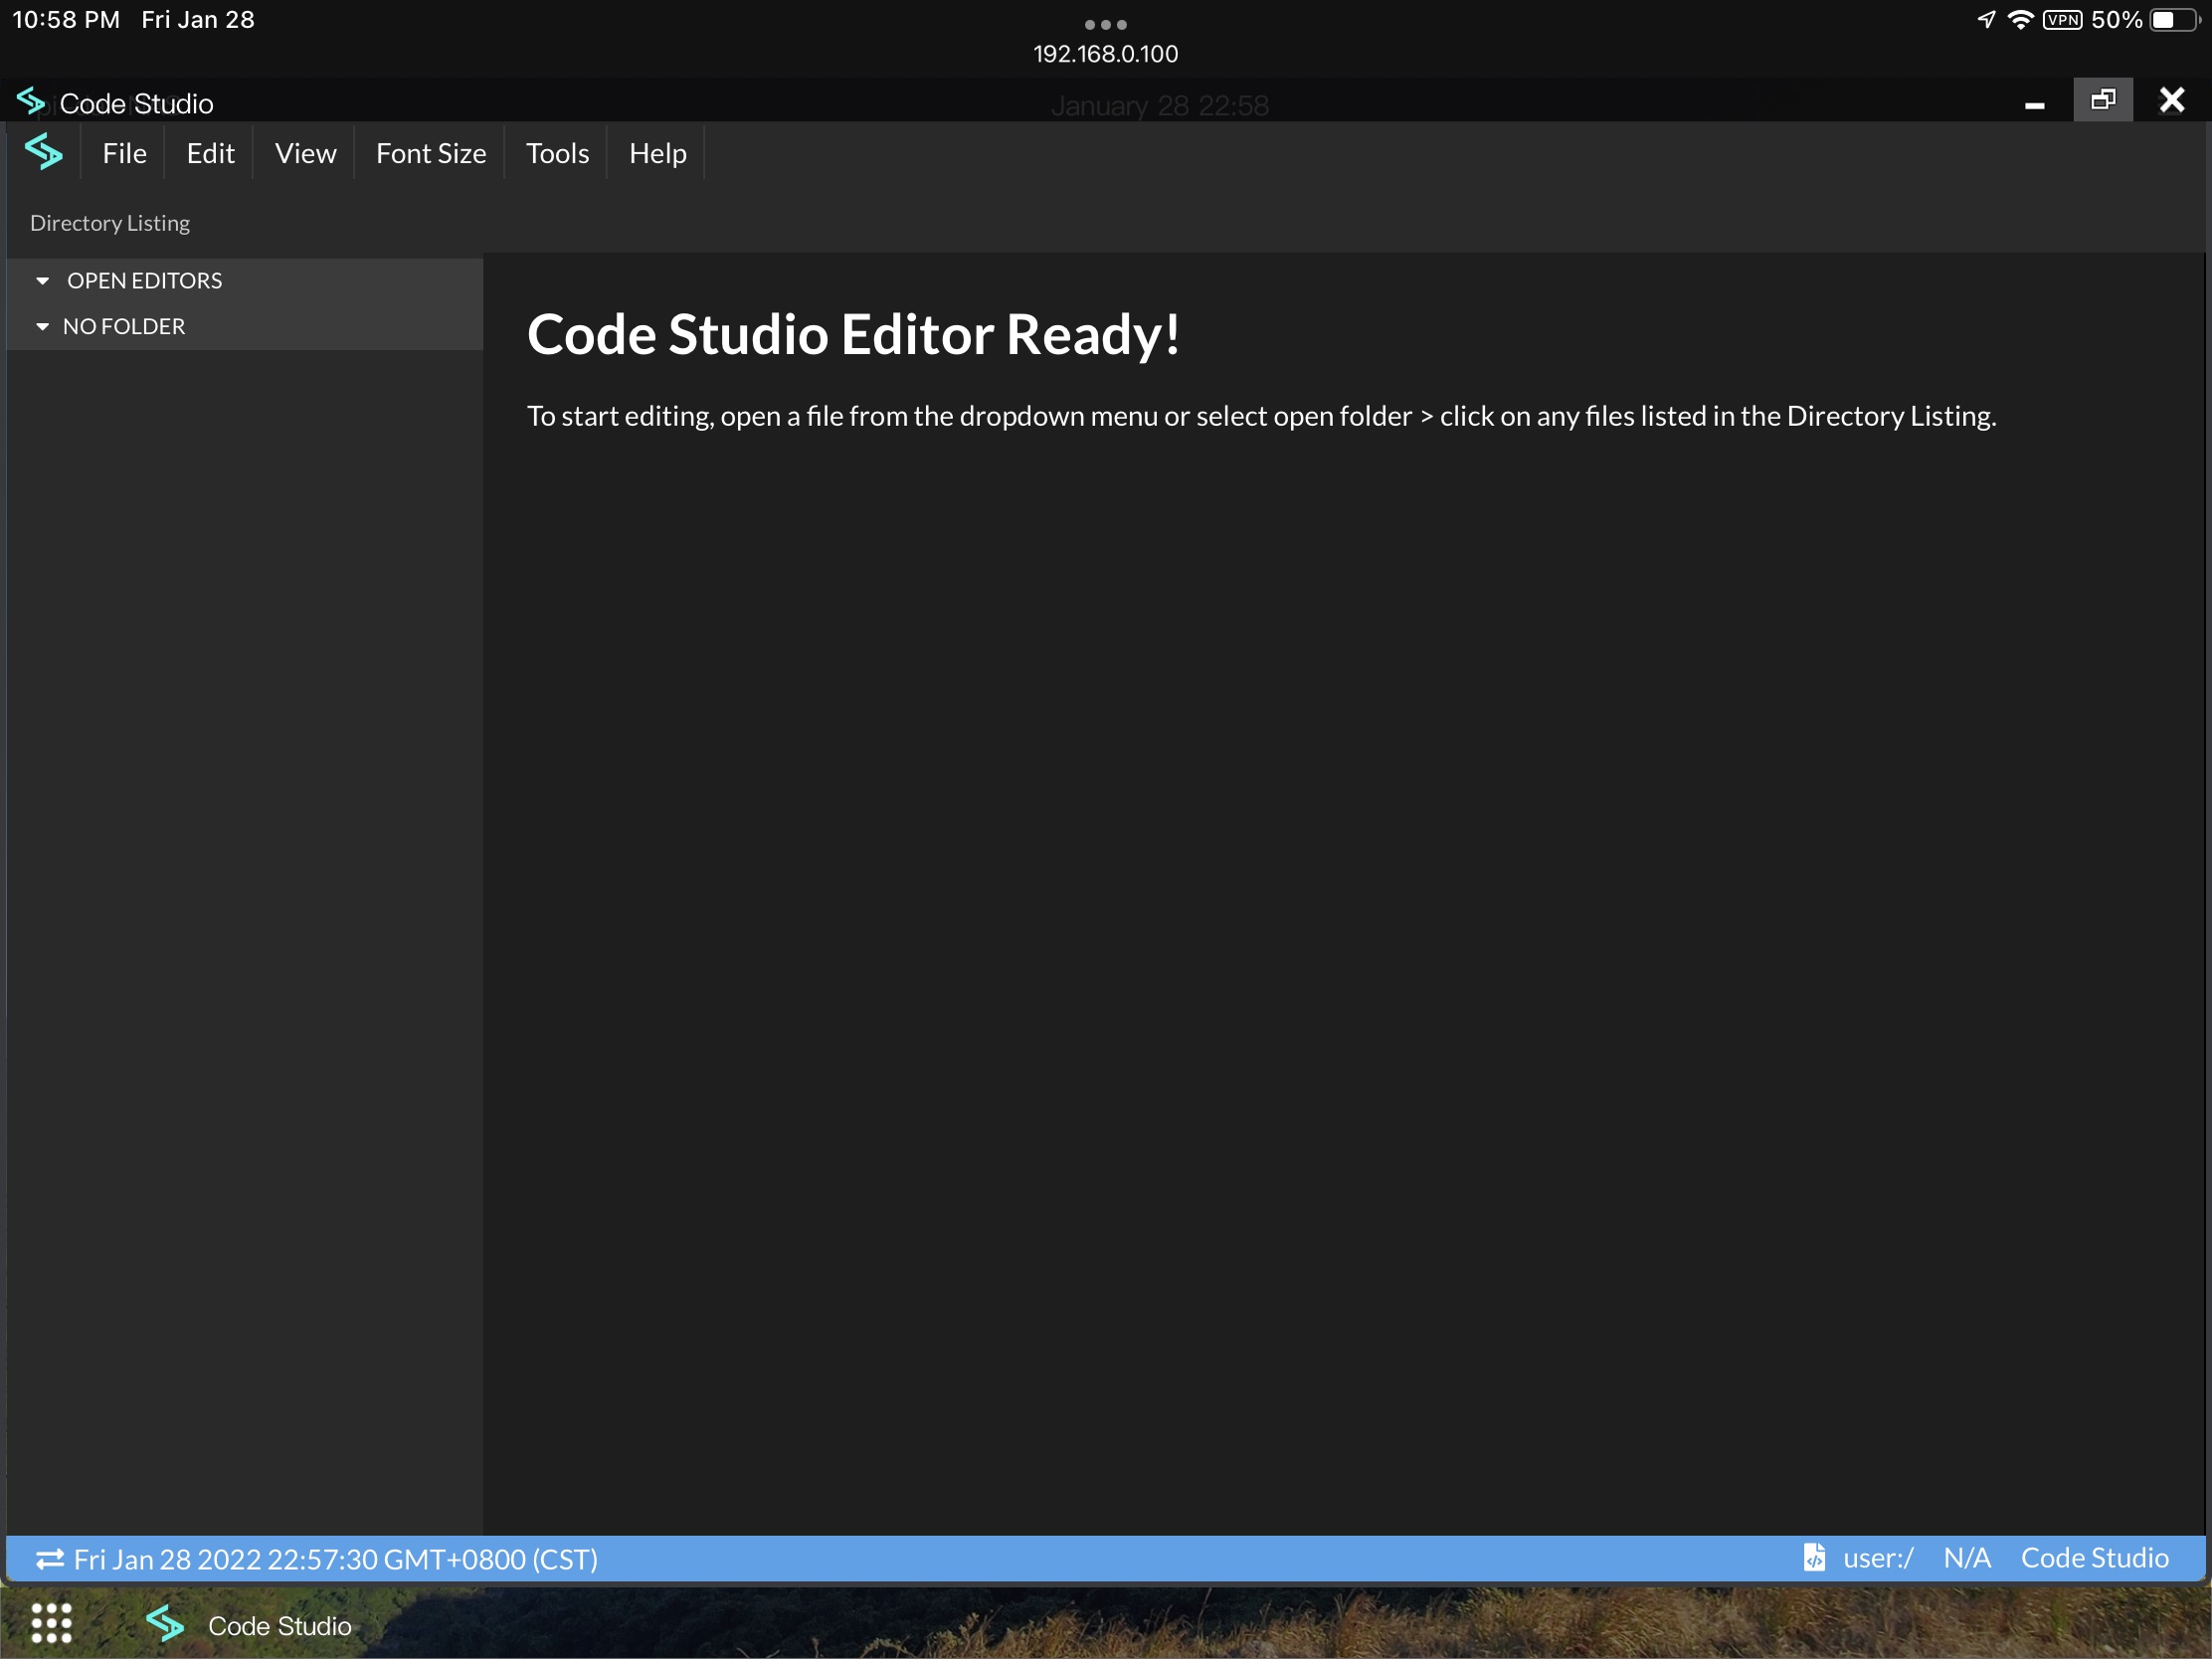The height and width of the screenshot is (1659, 2212).
Task: Collapse the OPEN EDITORS section
Action: coord(43,281)
